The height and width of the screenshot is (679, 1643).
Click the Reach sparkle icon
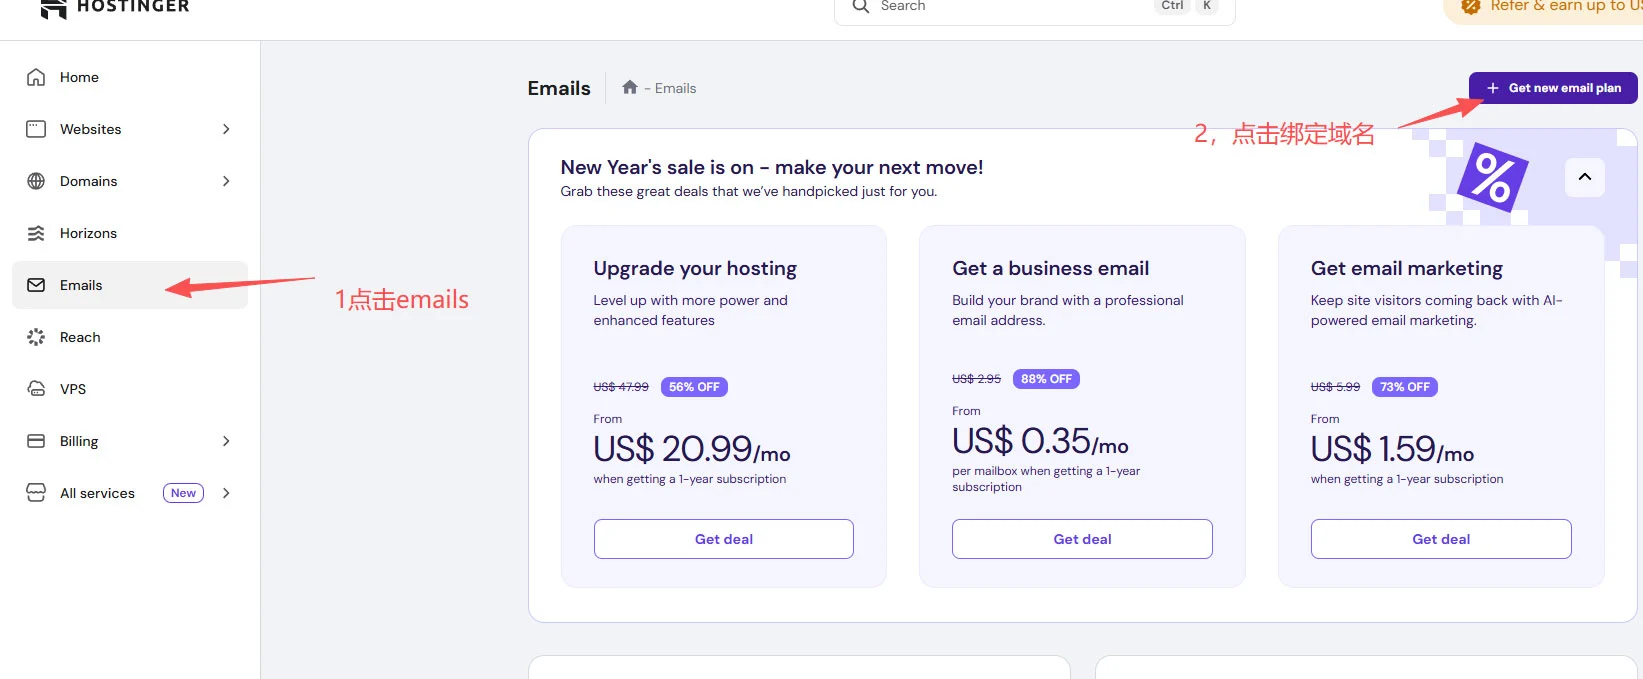click(36, 337)
